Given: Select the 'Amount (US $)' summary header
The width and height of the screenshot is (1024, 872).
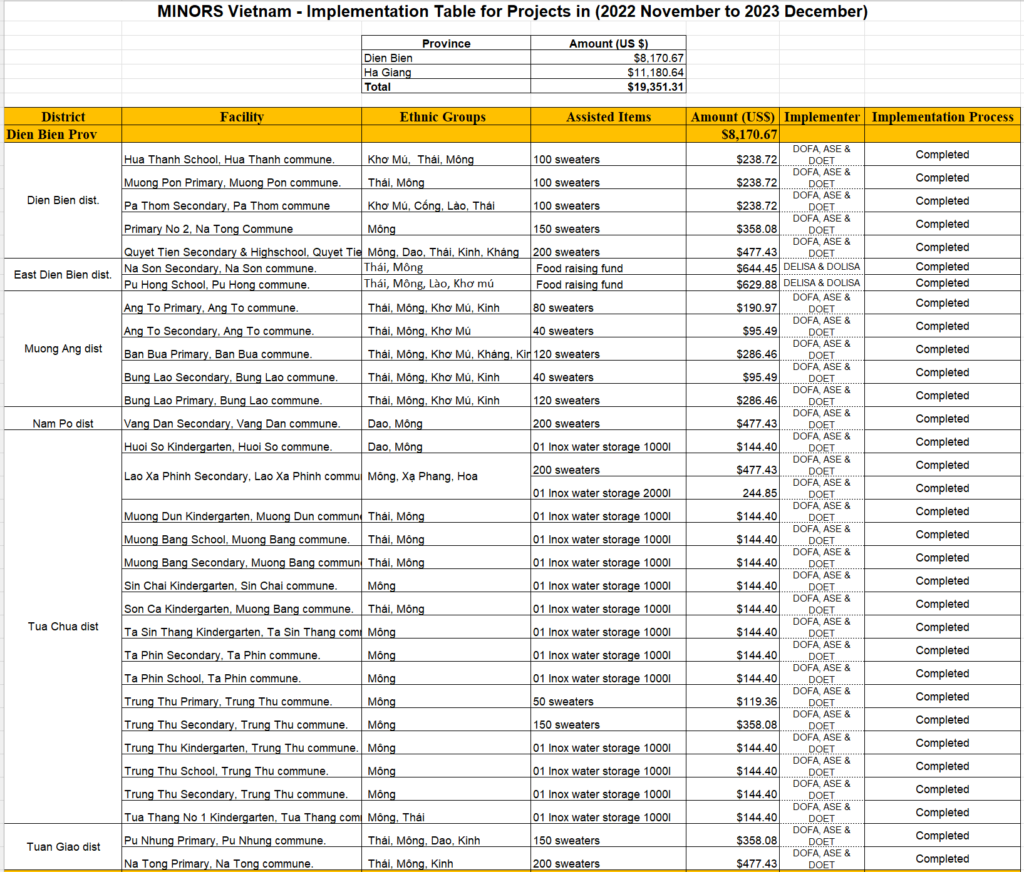Looking at the screenshot, I should point(608,43).
